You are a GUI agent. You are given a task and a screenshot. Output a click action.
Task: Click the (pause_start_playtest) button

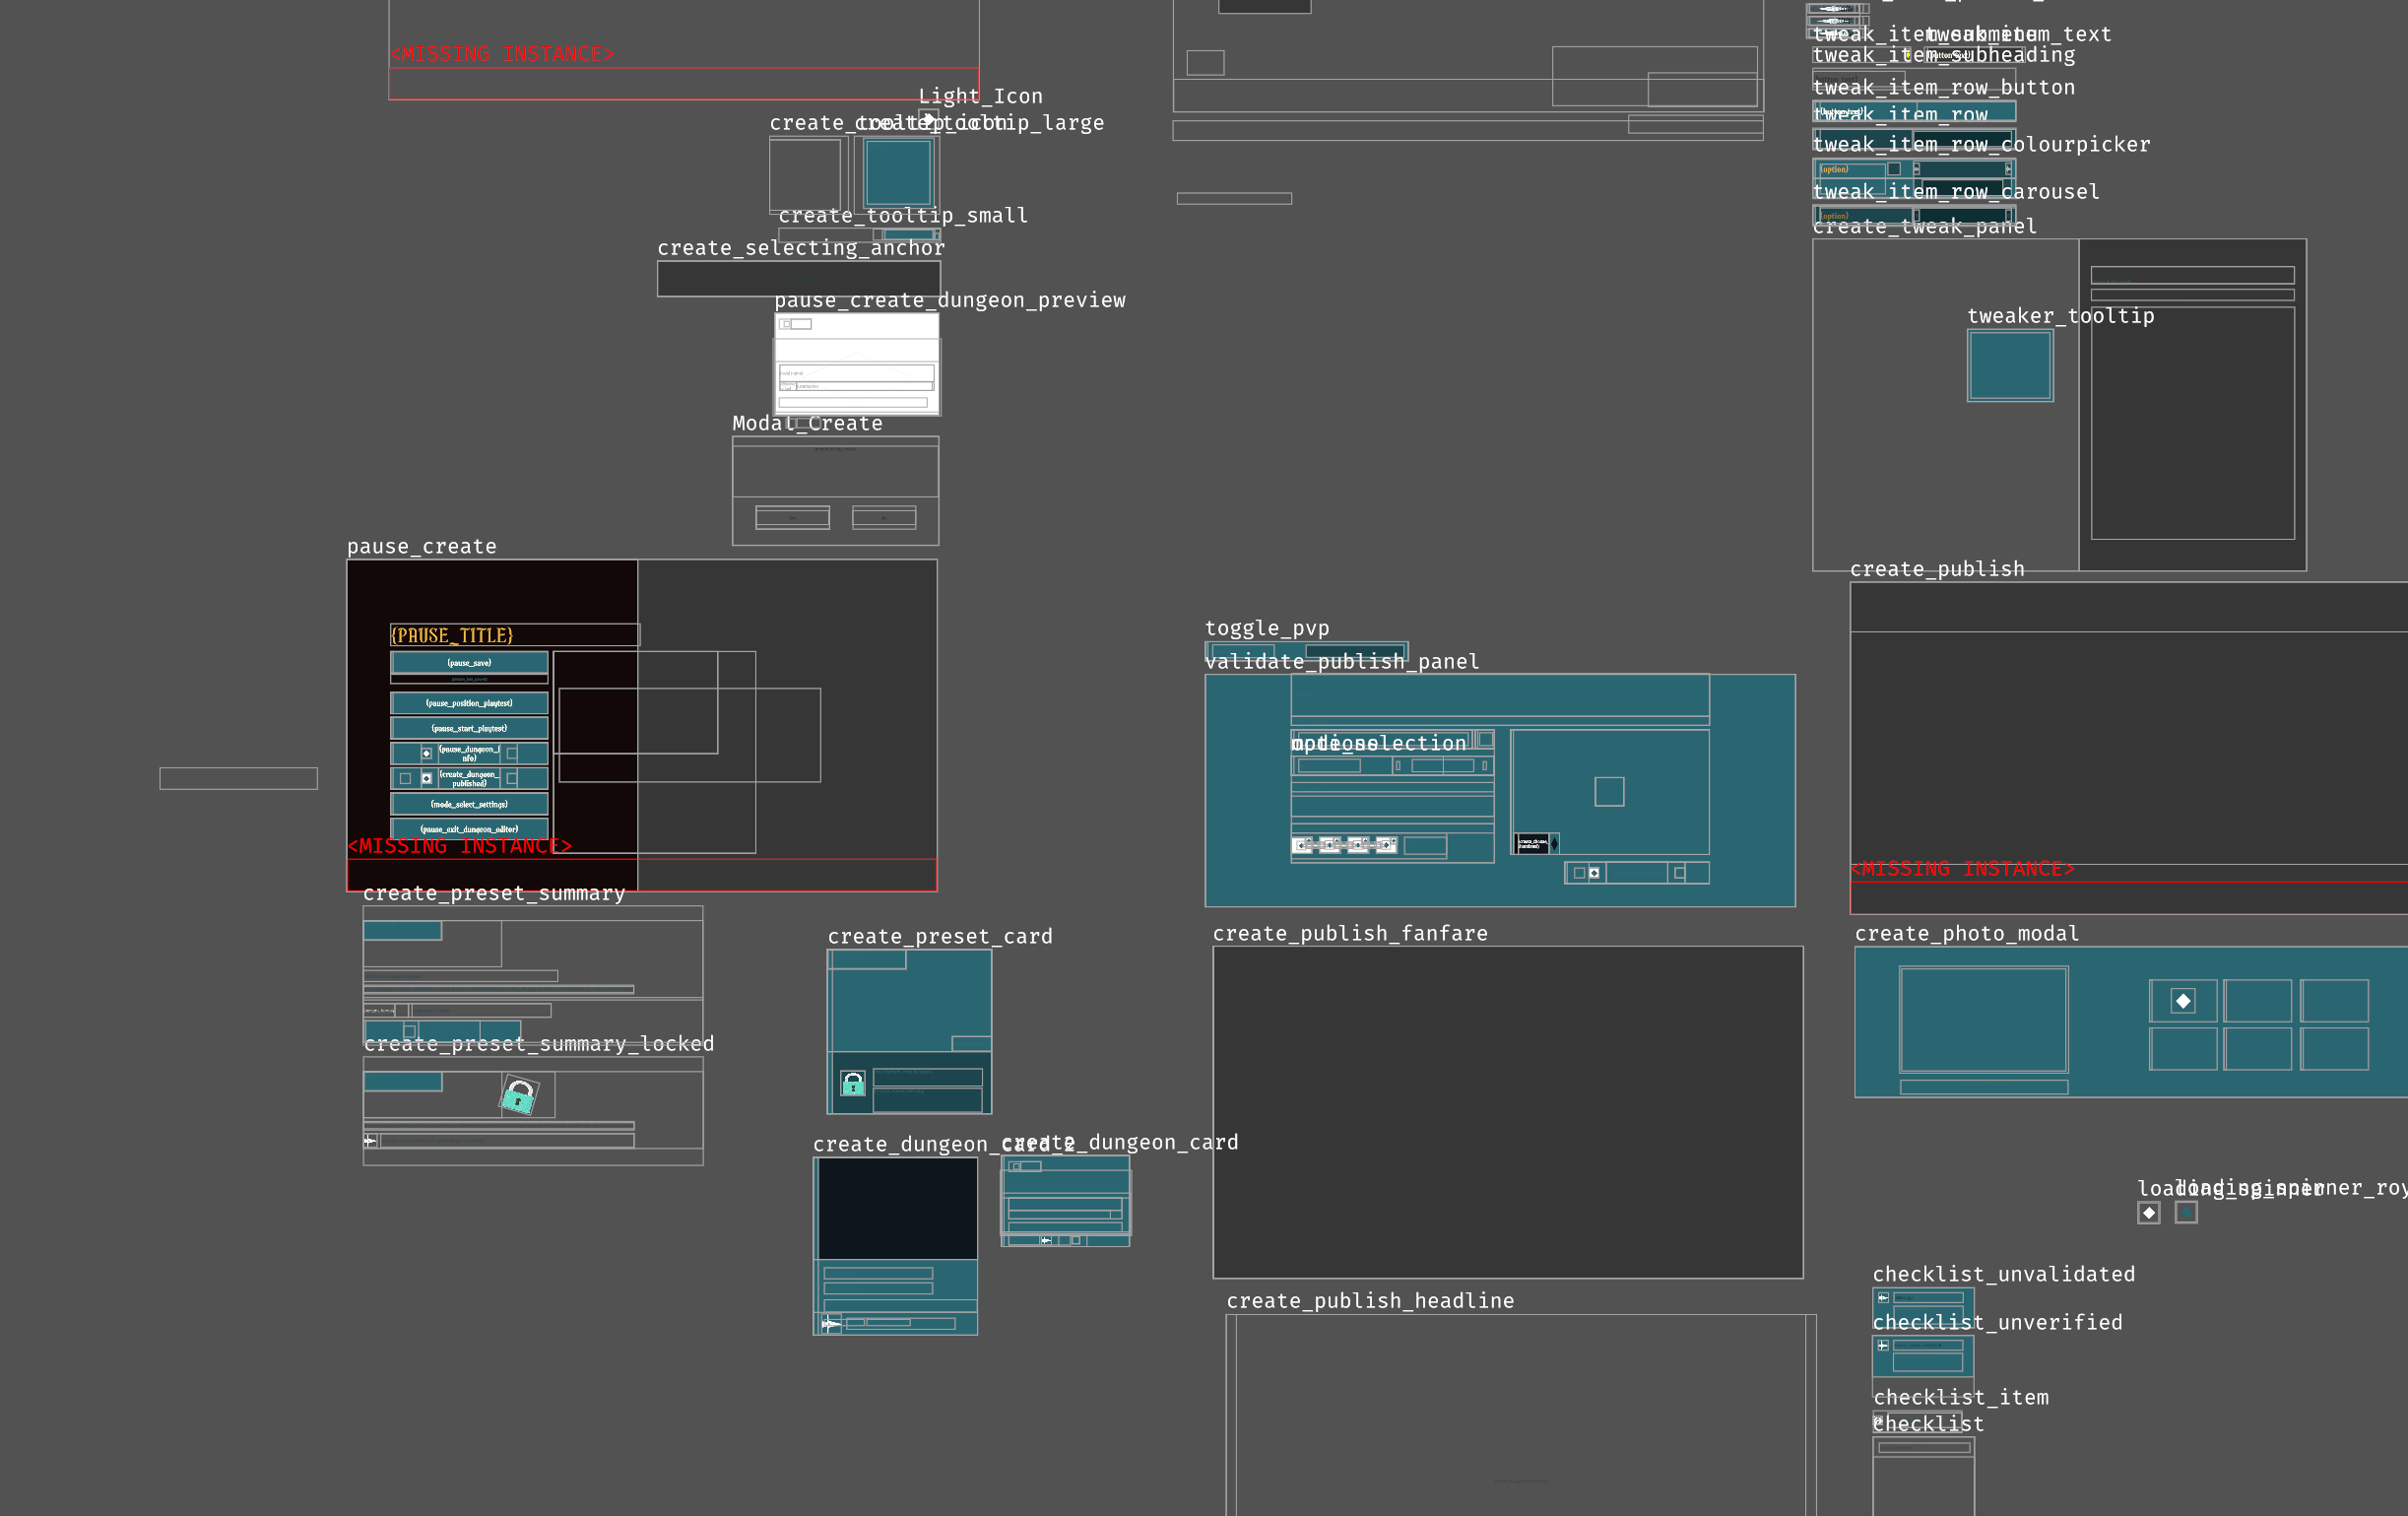click(469, 728)
